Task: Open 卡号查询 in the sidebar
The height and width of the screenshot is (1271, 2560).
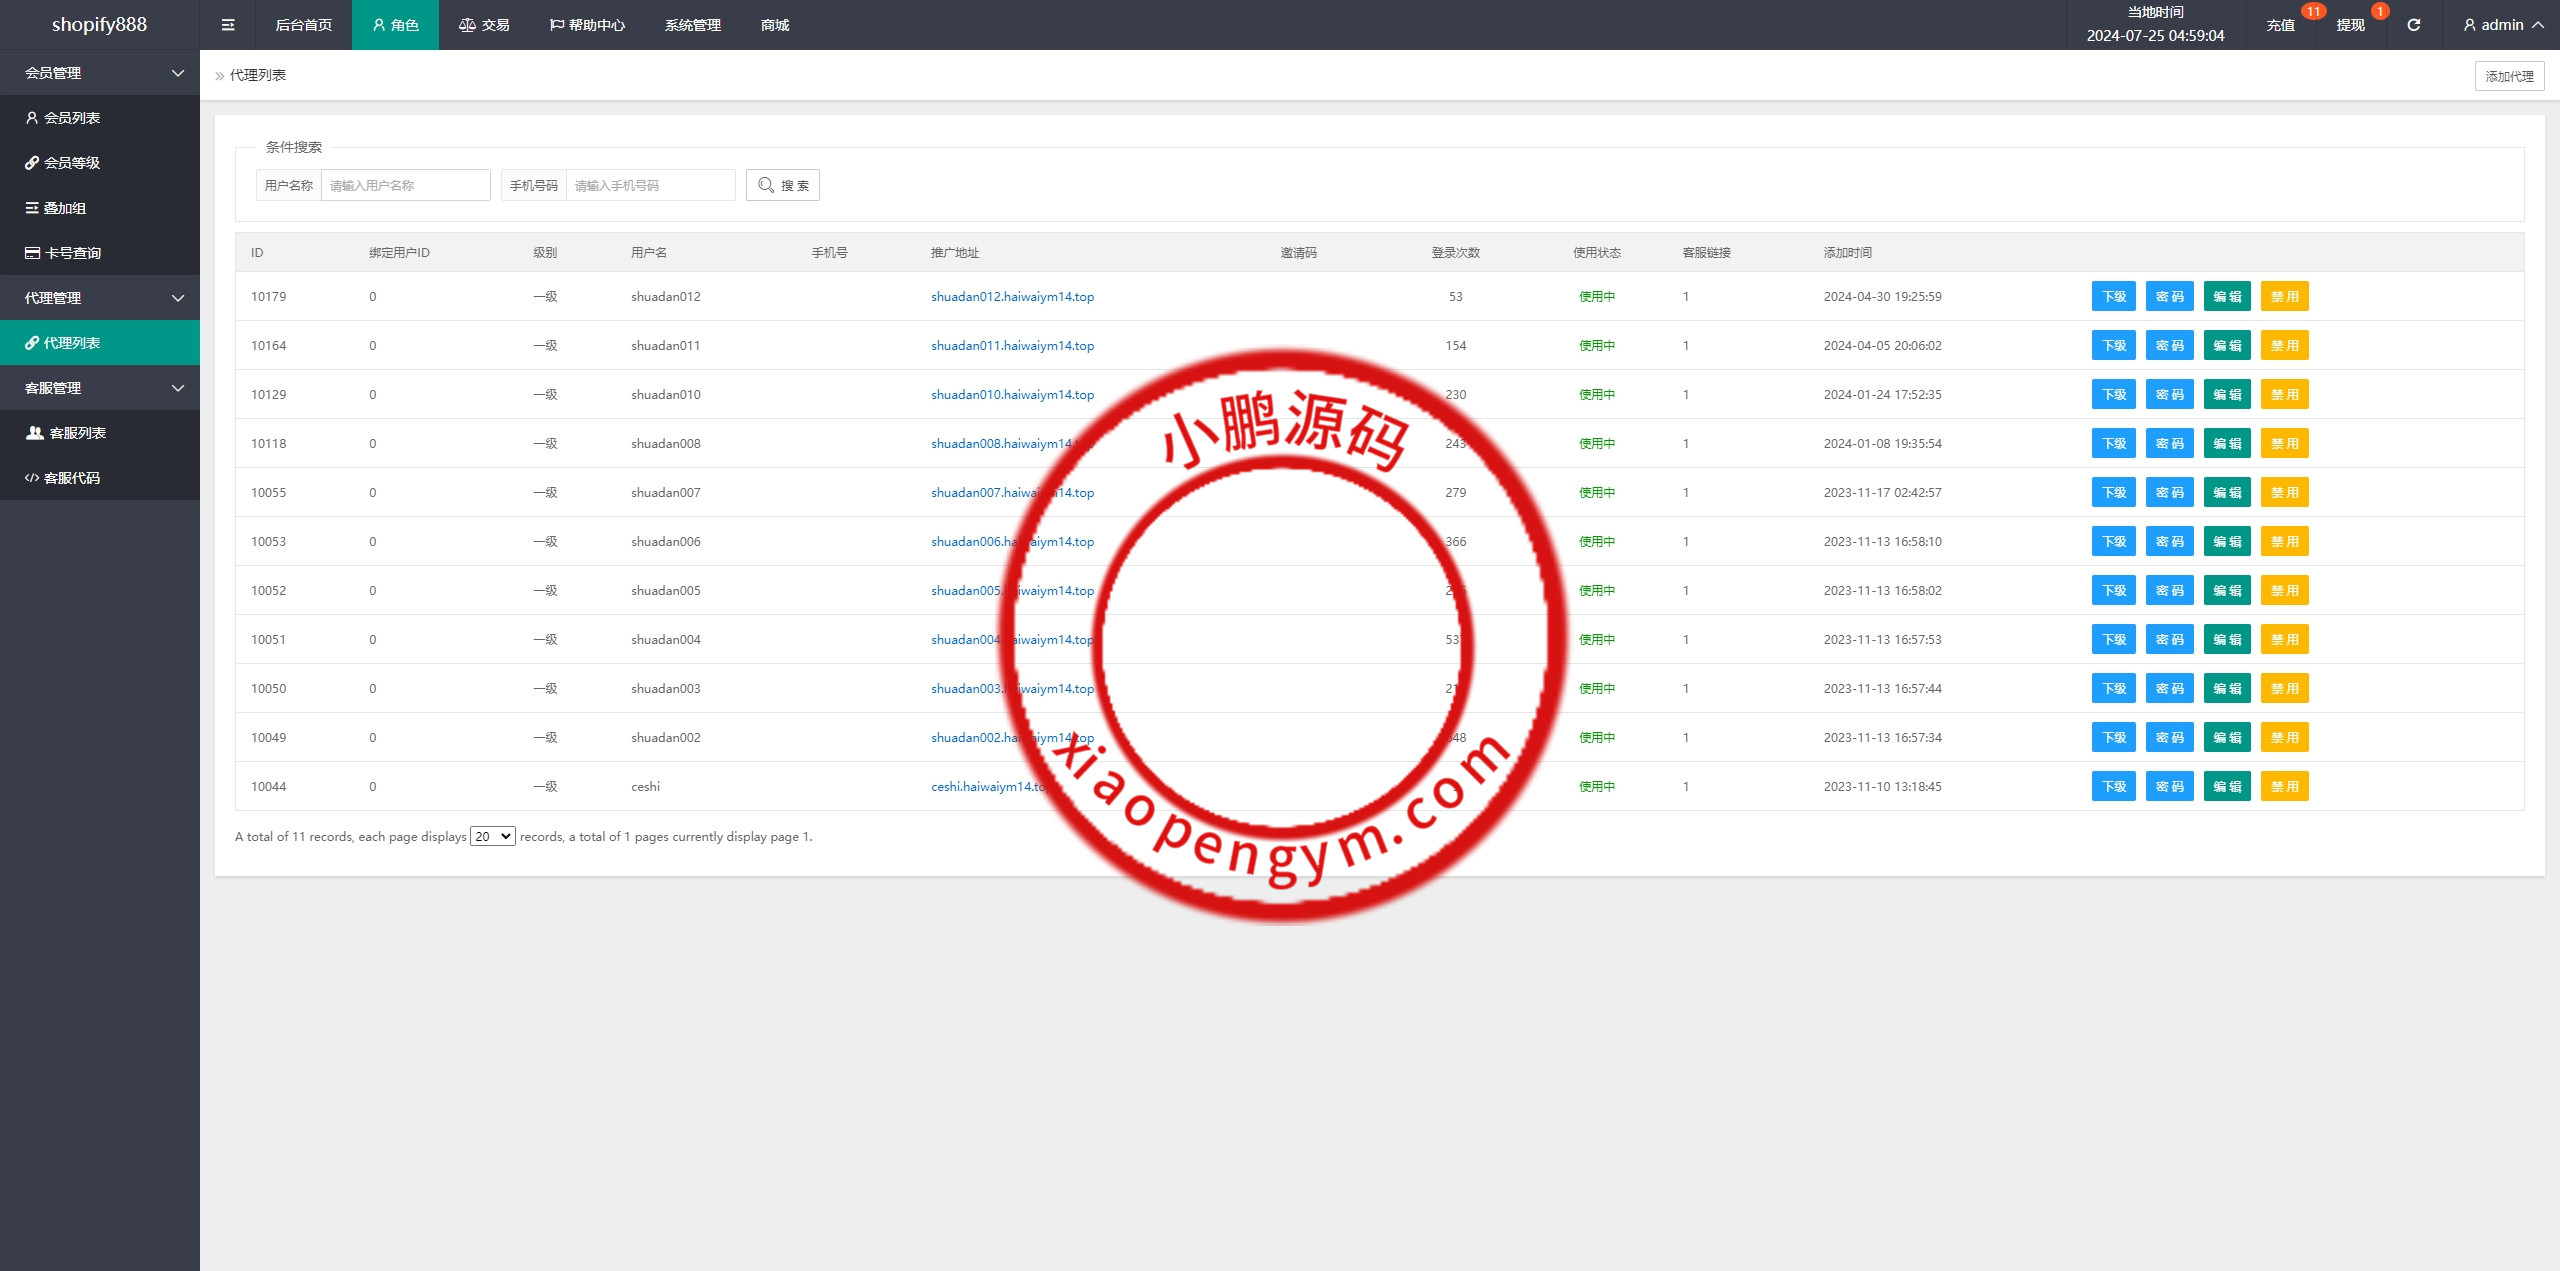Action: pyautogui.click(x=73, y=253)
